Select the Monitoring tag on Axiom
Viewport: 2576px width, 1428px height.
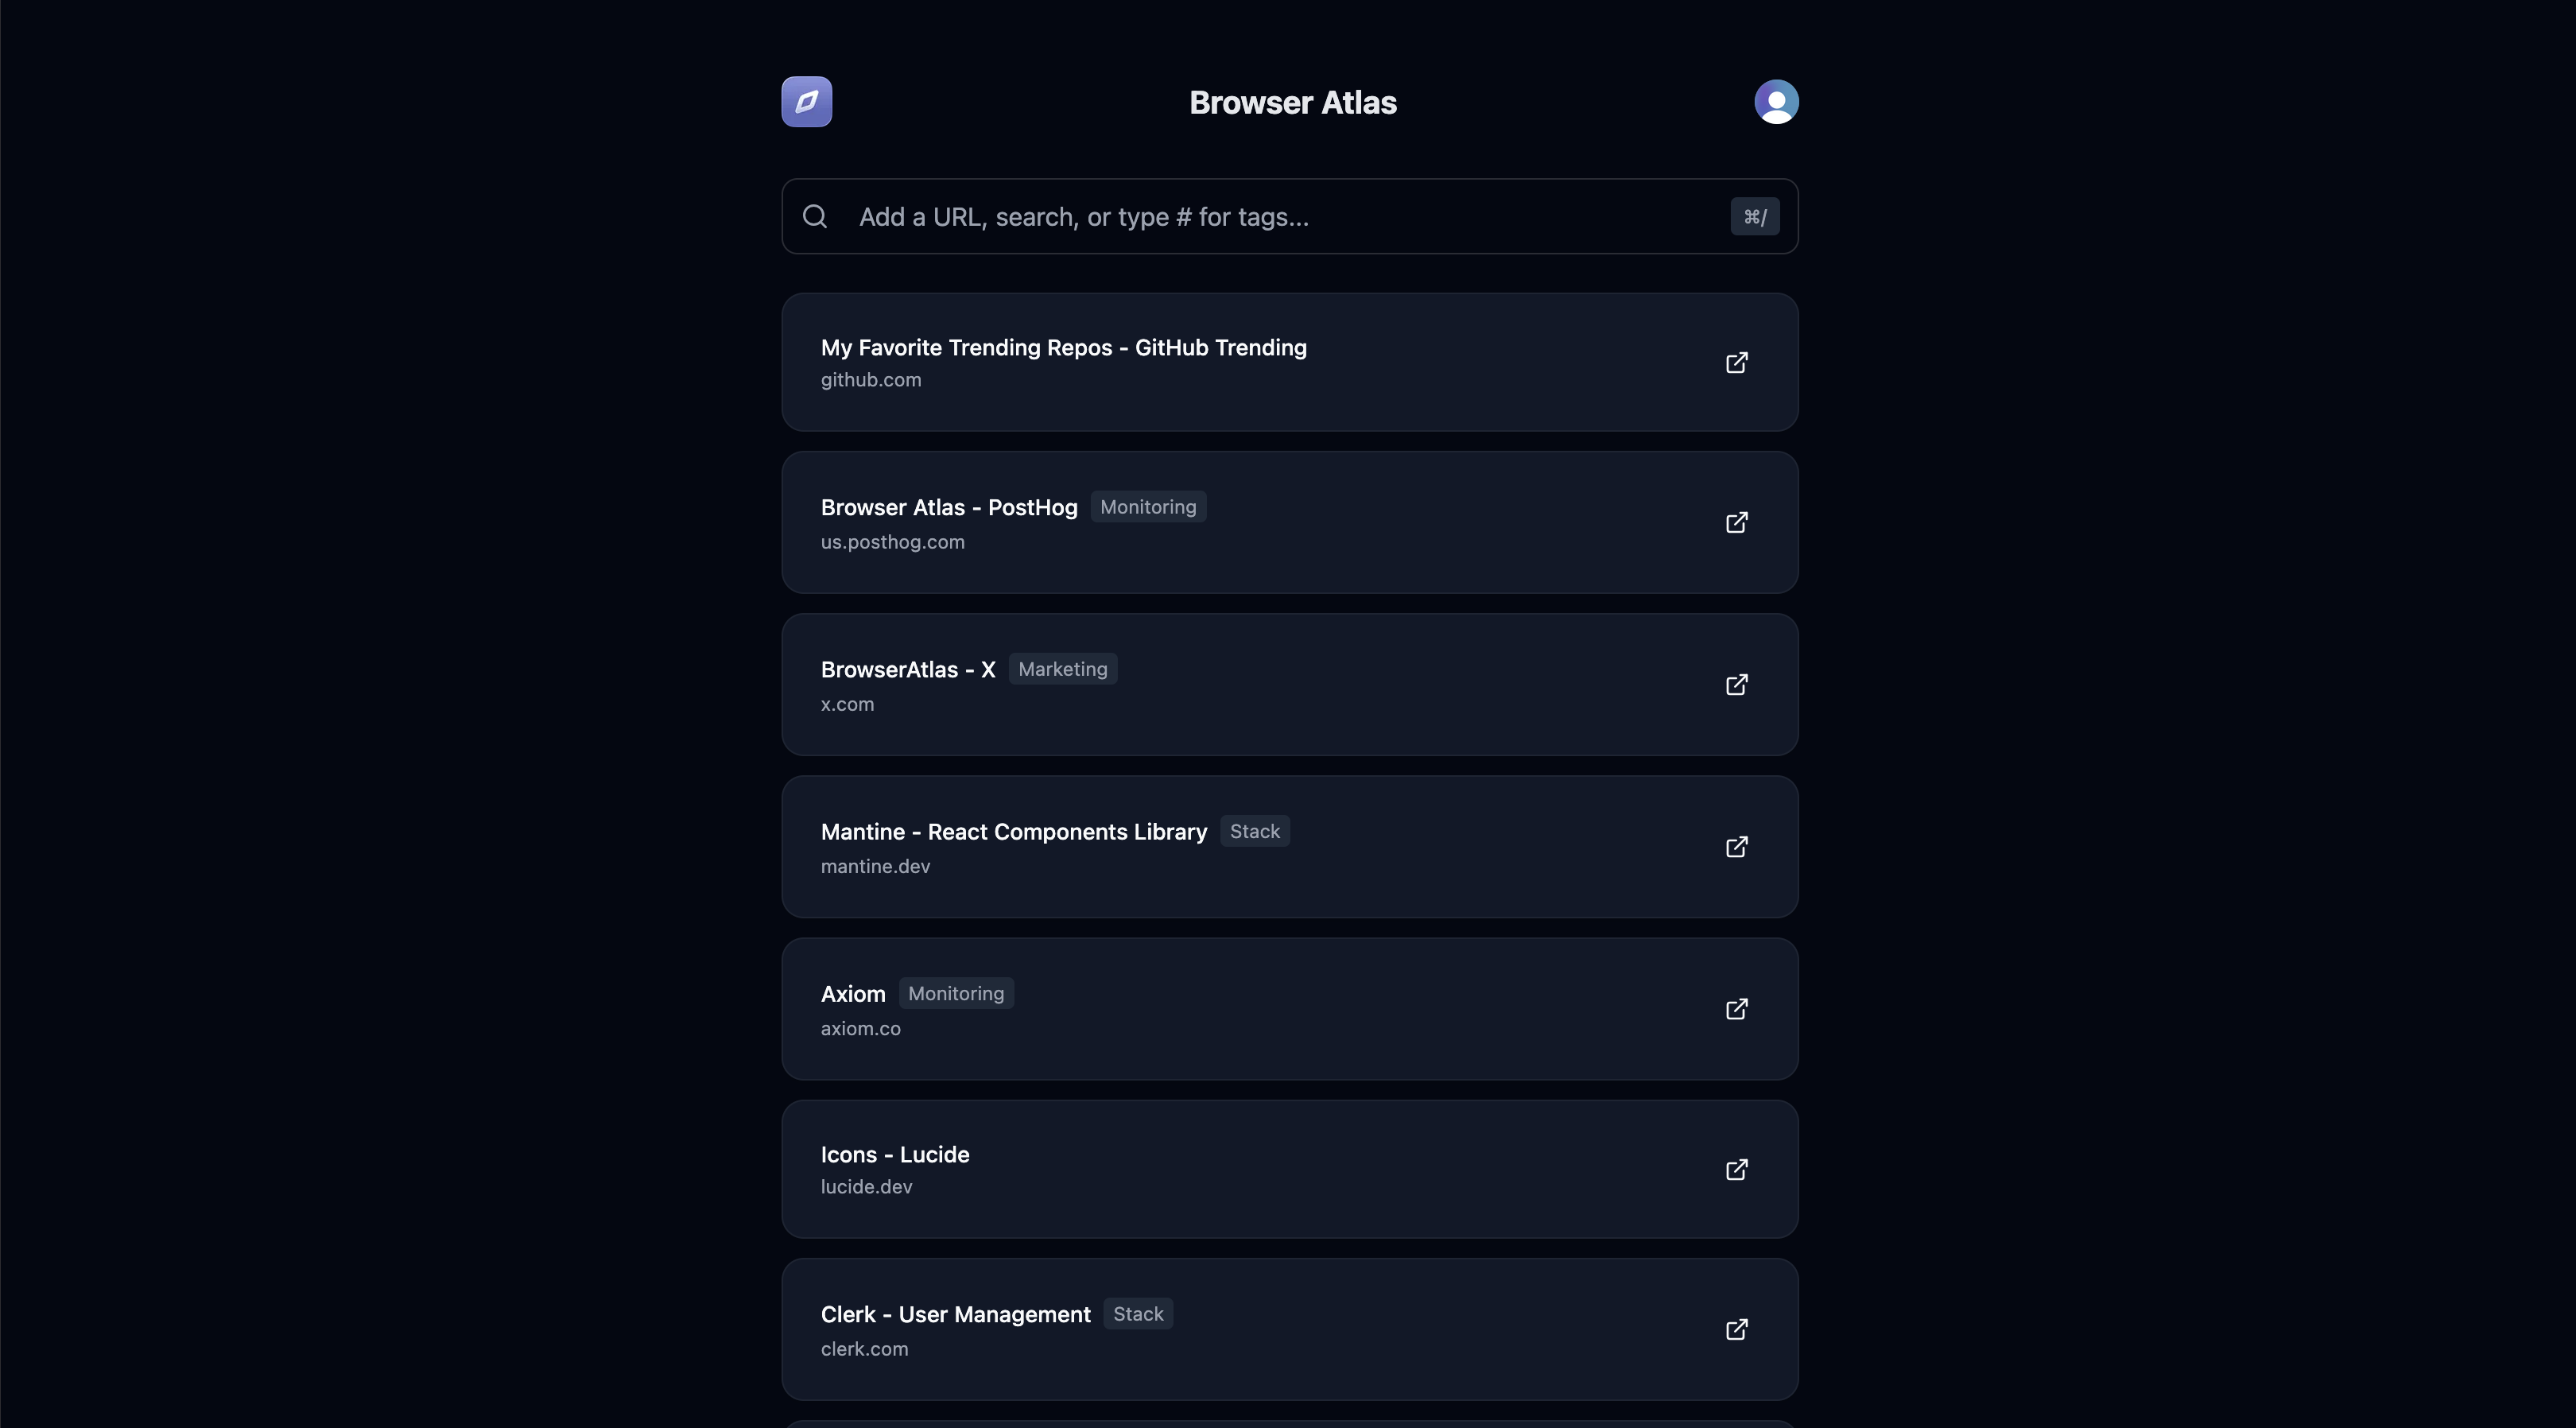click(x=955, y=993)
